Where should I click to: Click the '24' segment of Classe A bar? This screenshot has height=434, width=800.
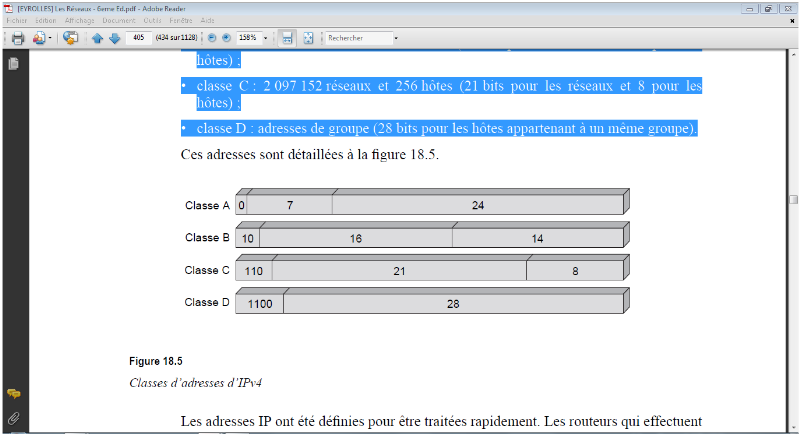[x=478, y=205]
